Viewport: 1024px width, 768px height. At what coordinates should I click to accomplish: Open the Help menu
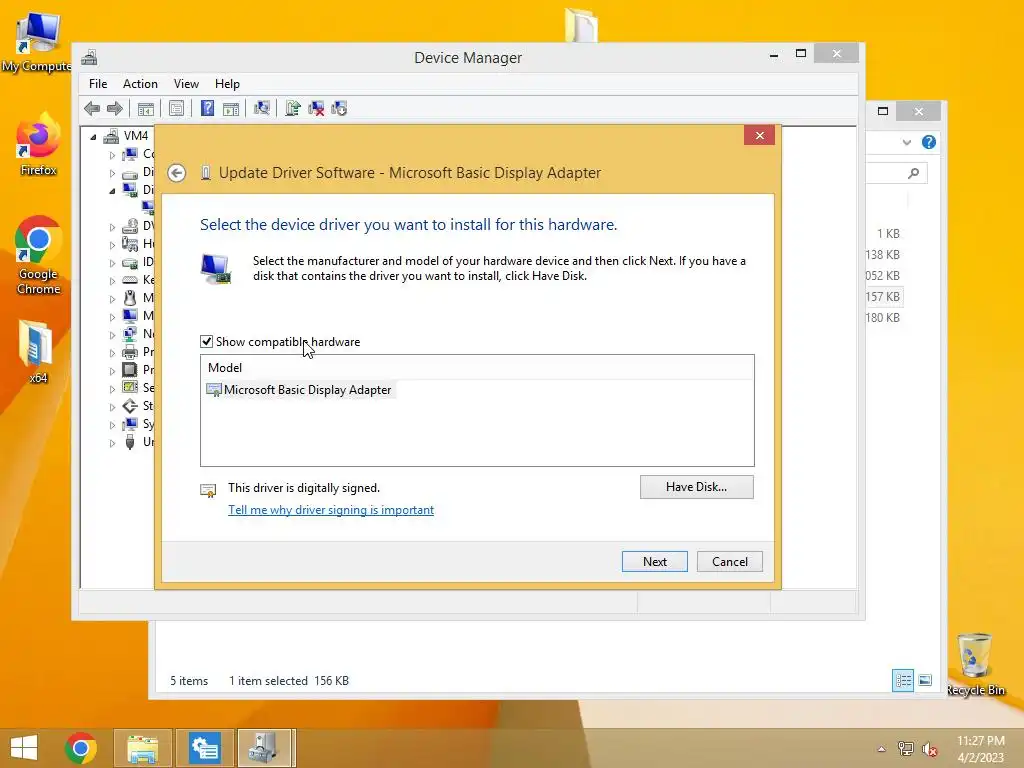(x=227, y=84)
